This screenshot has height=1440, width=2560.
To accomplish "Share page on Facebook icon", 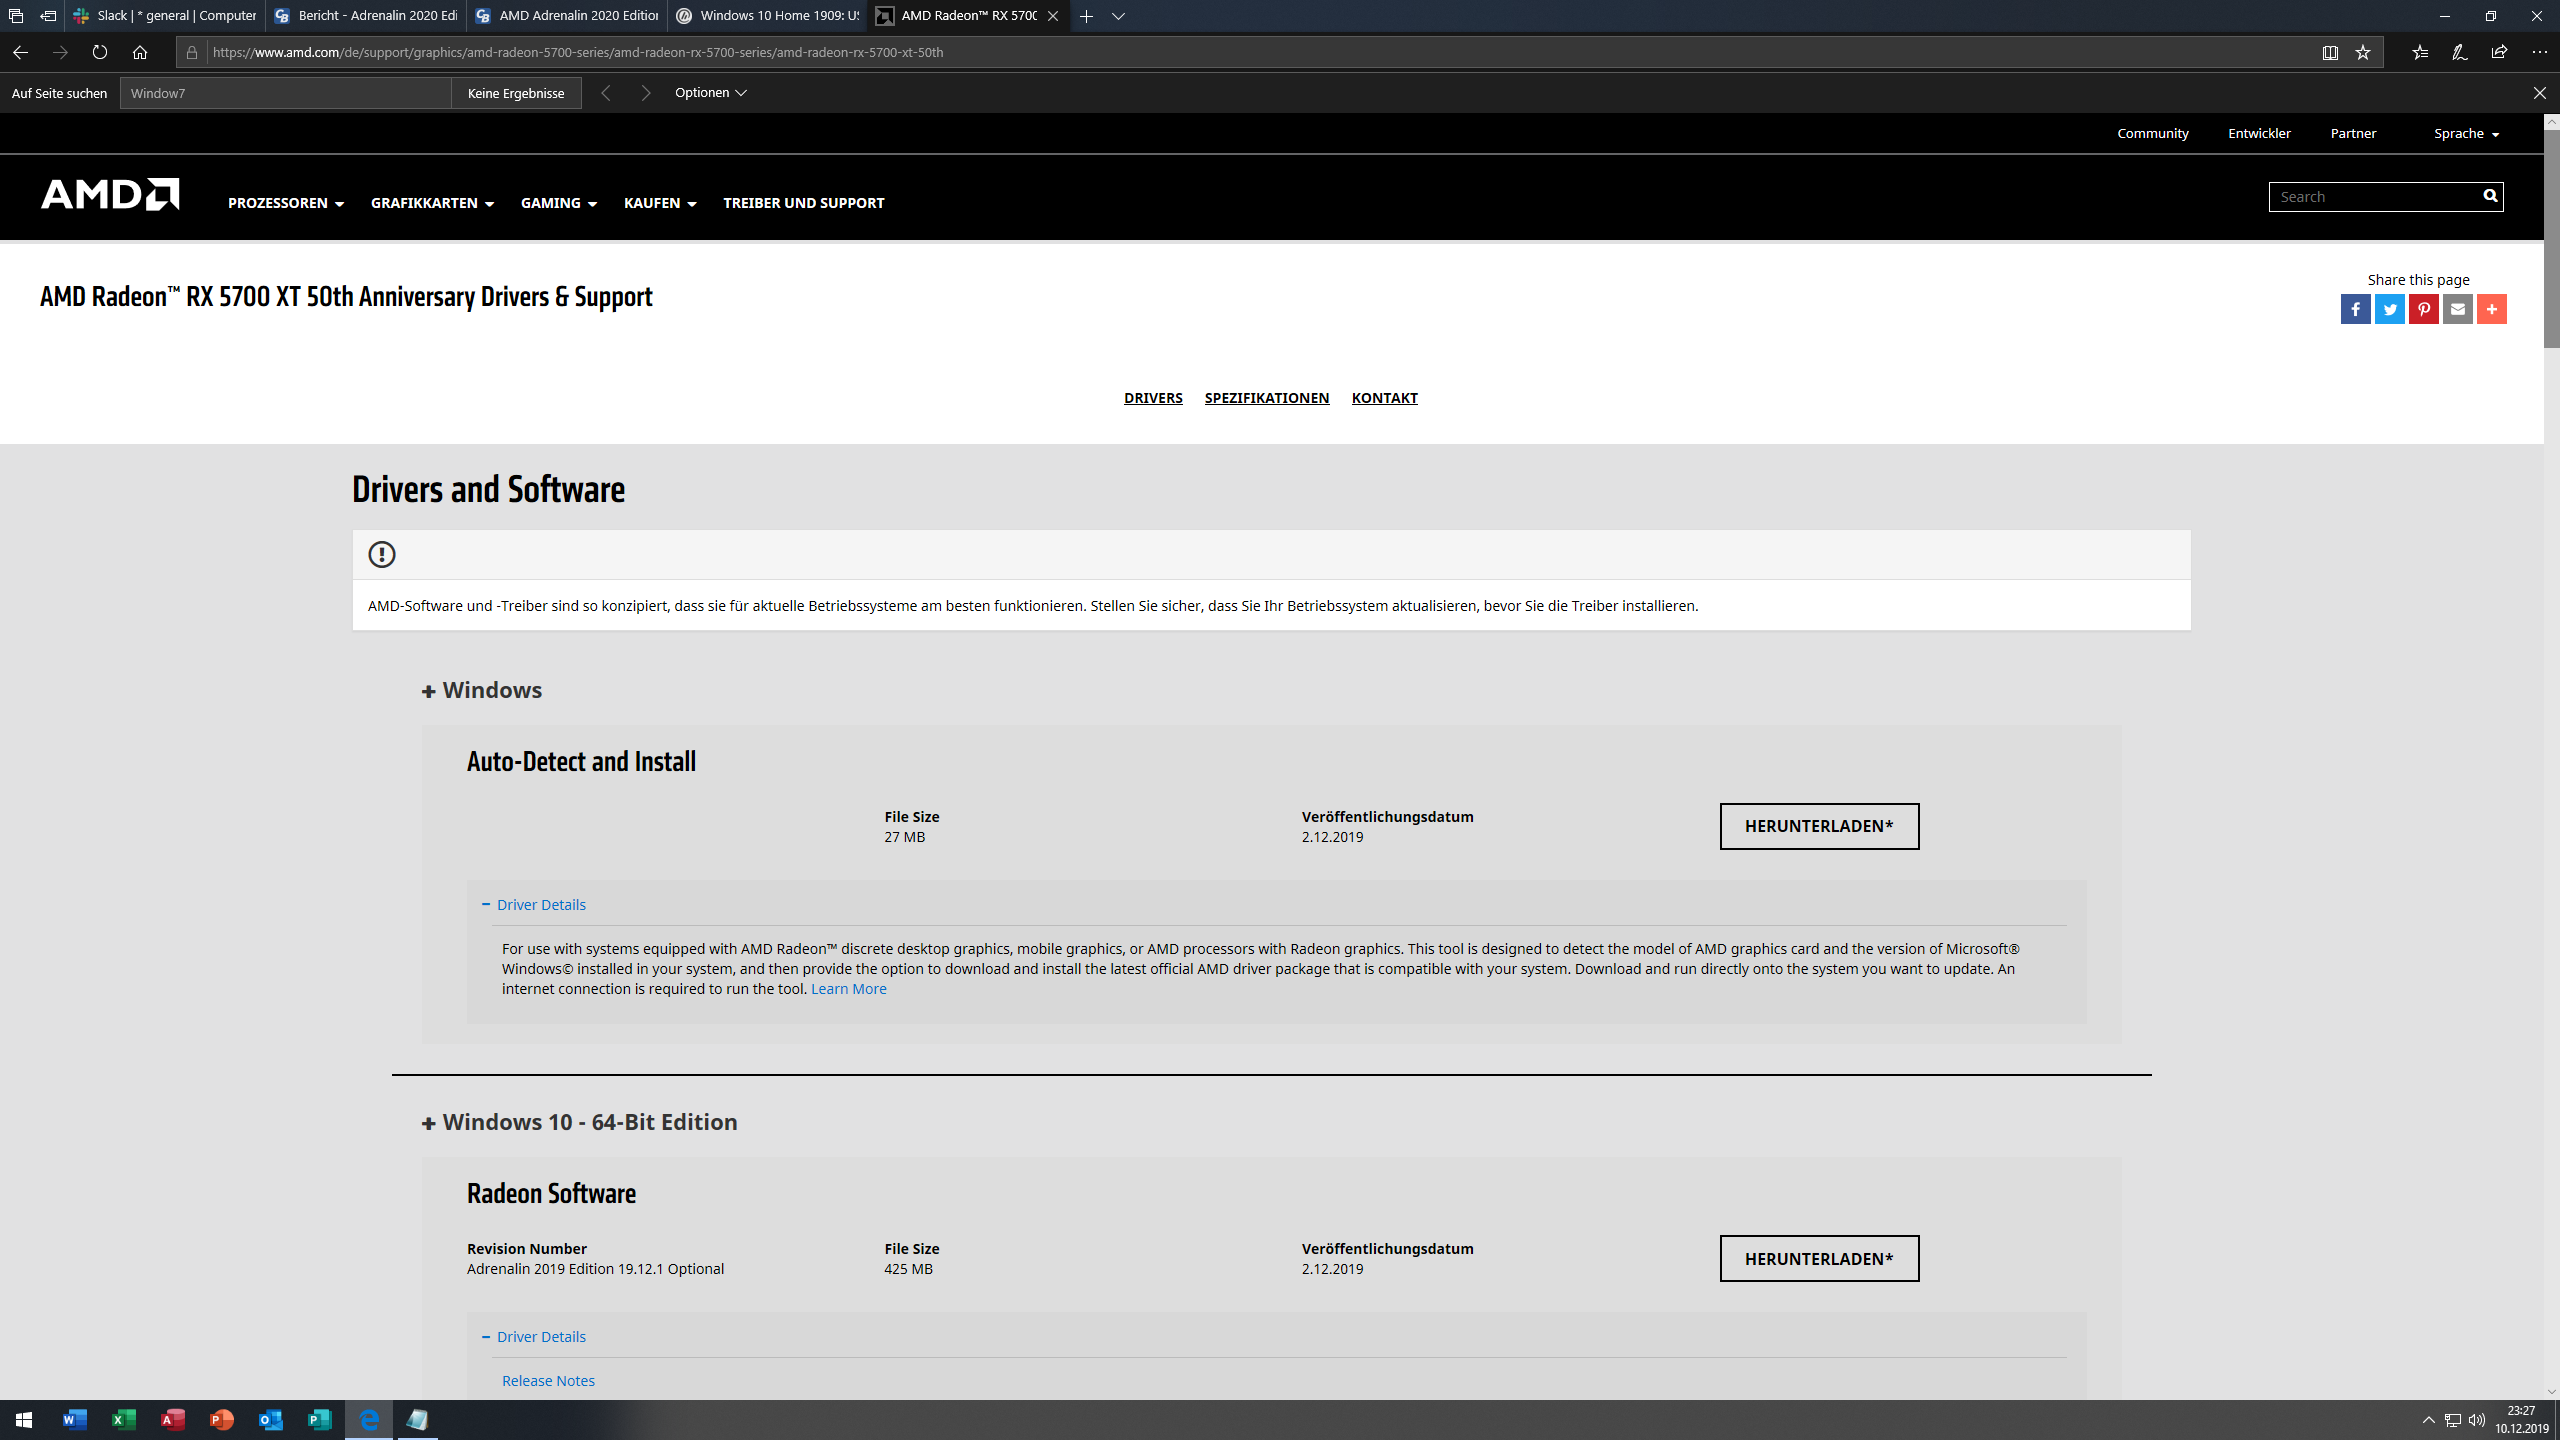I will (x=2355, y=309).
